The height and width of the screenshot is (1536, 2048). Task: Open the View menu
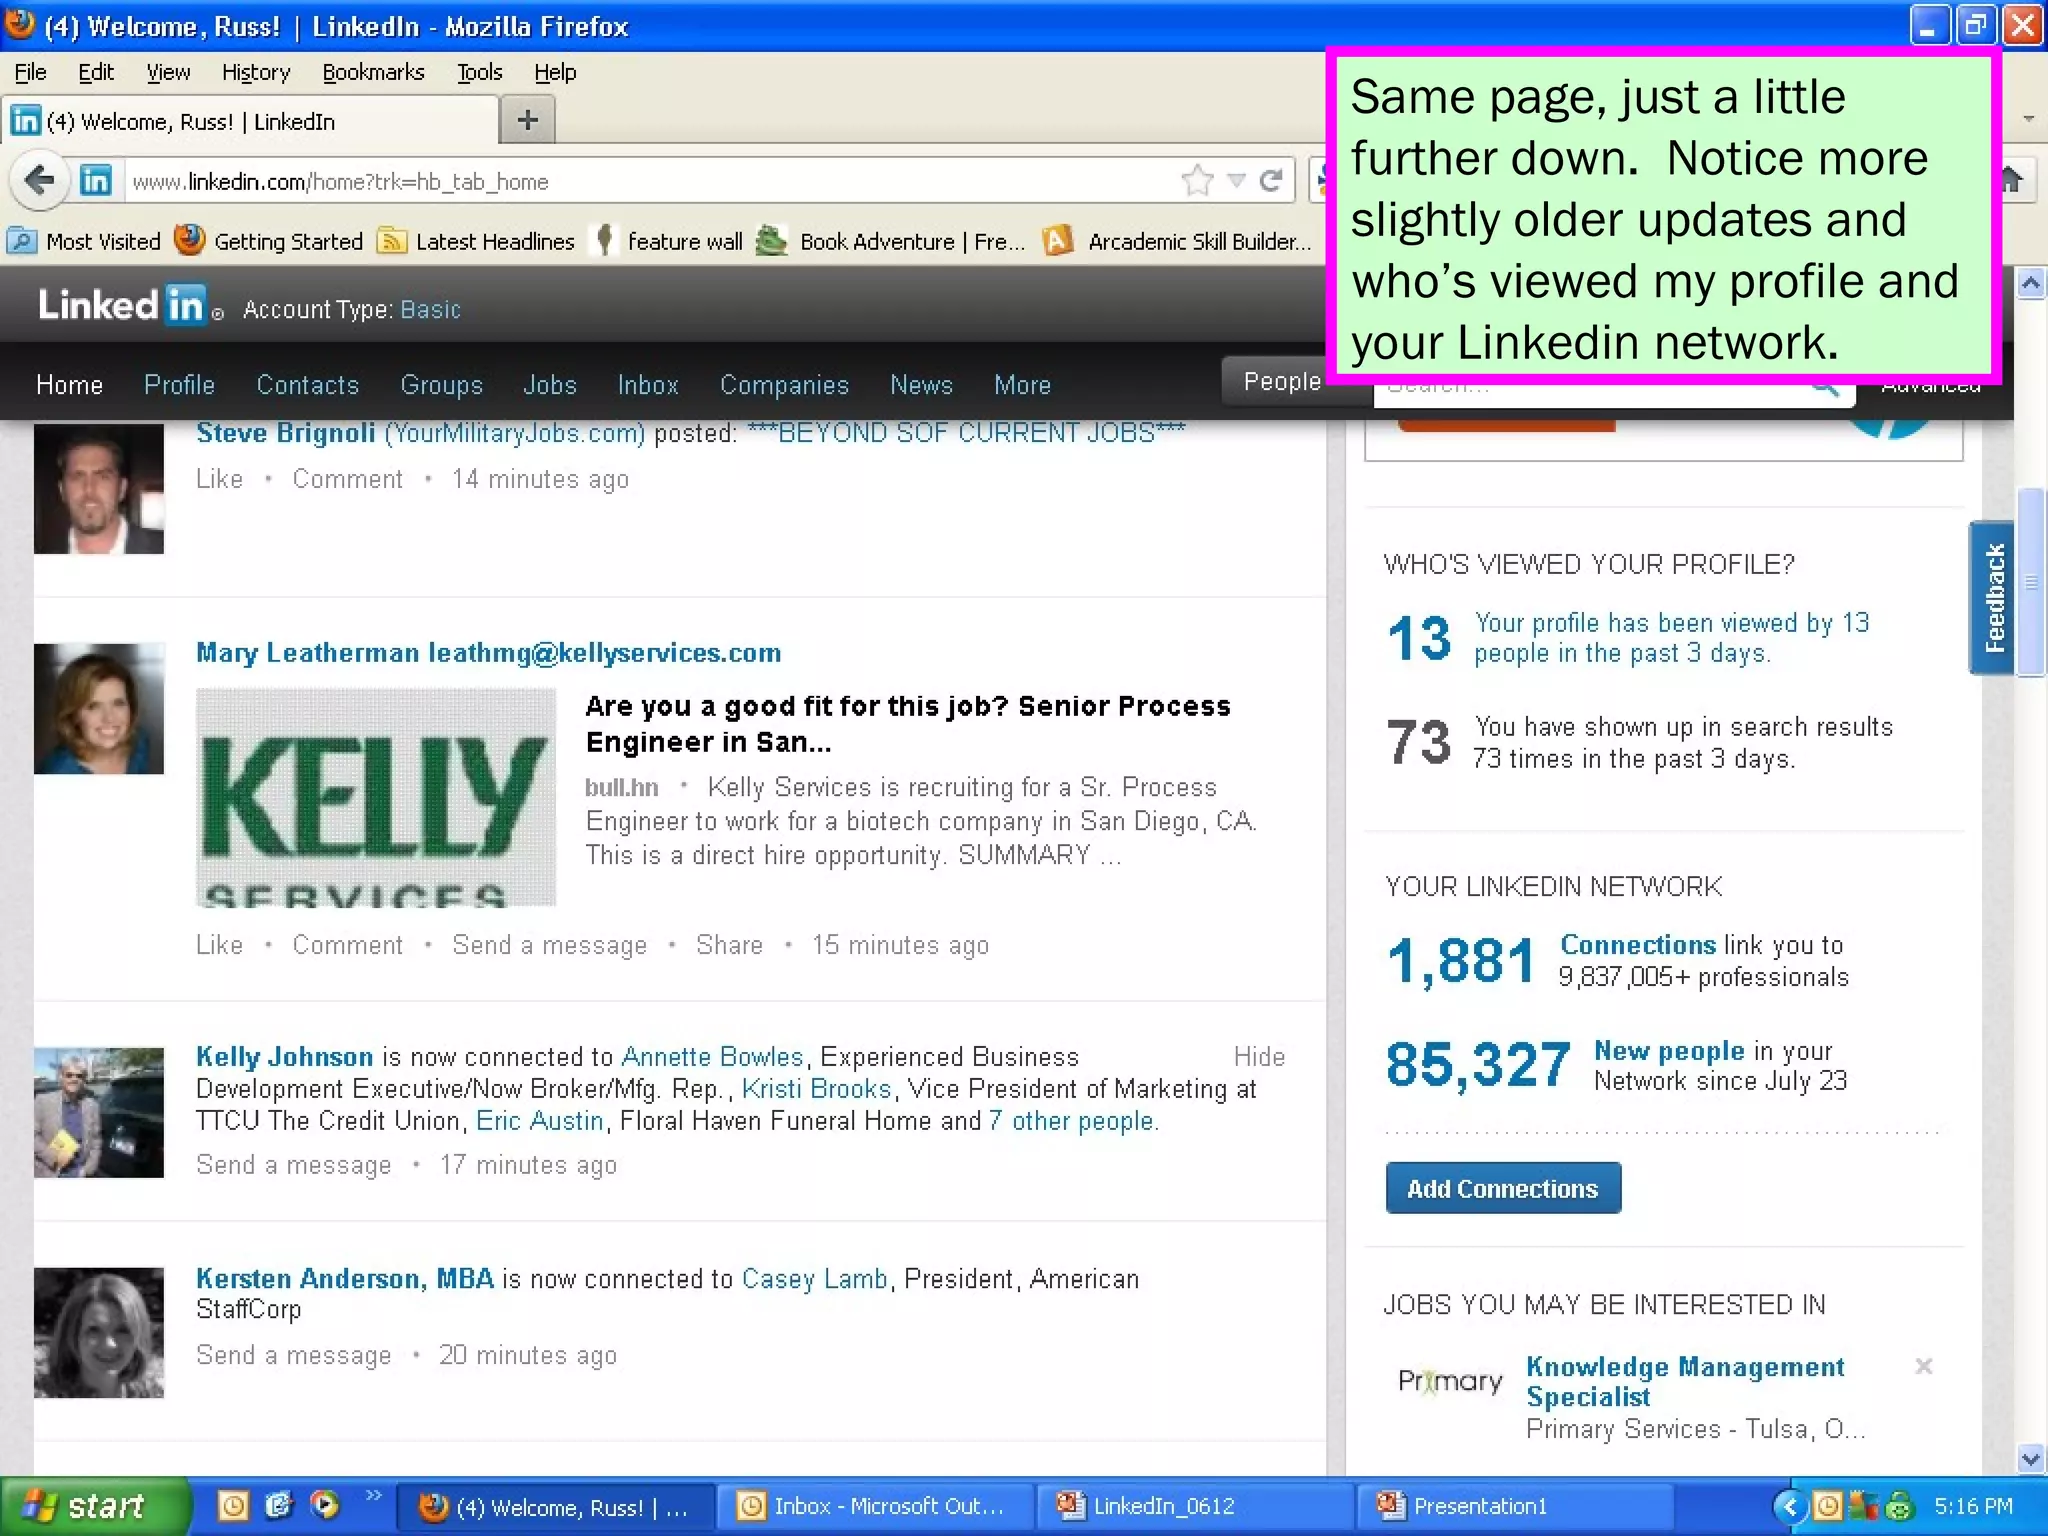point(168,72)
